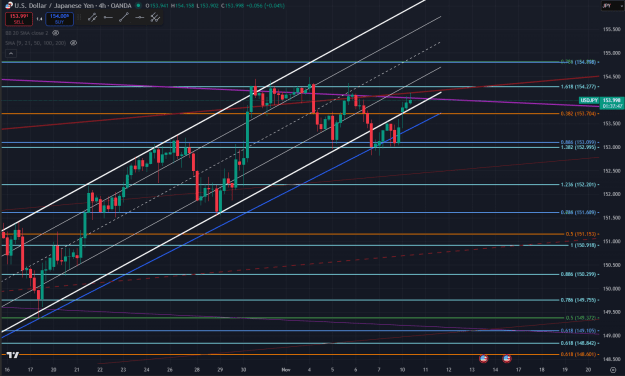Select the 0.5 (149.372) Fibonacci label
625x376 pixels.
[x=581, y=318]
